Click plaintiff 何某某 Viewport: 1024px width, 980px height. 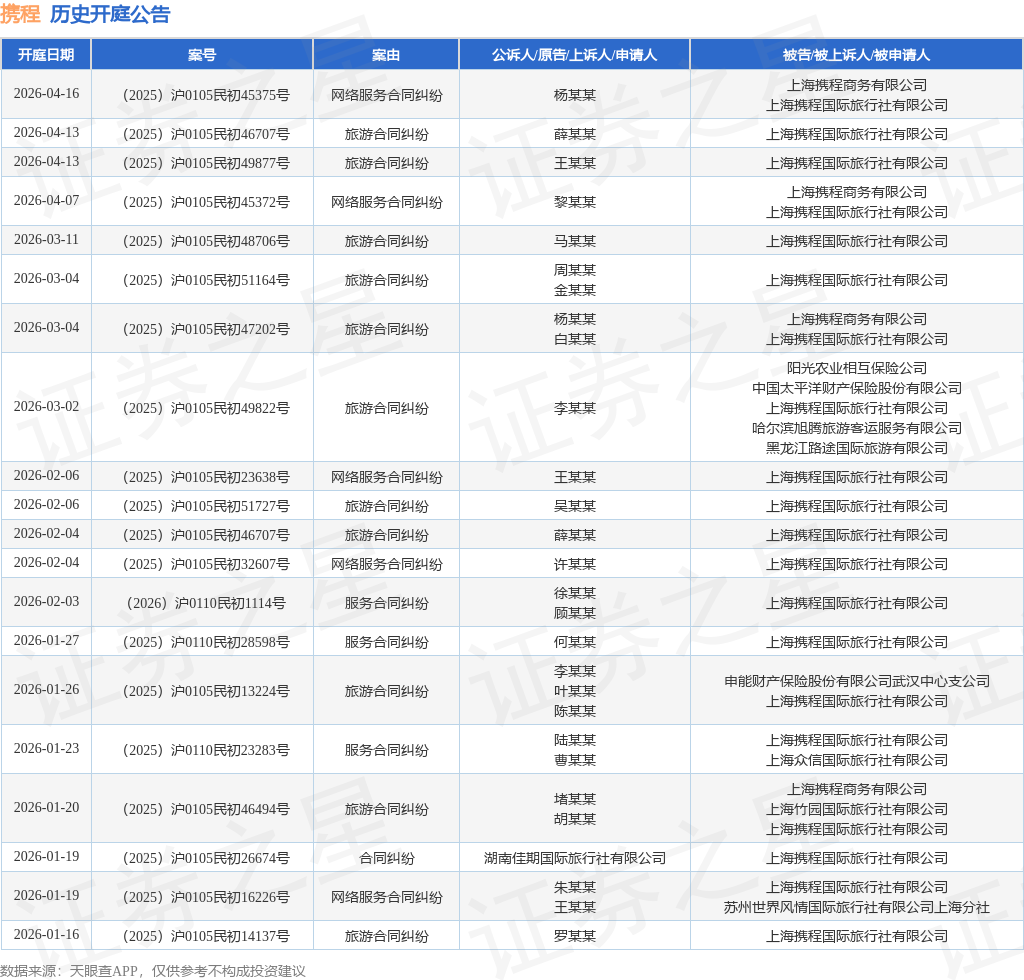pos(575,642)
